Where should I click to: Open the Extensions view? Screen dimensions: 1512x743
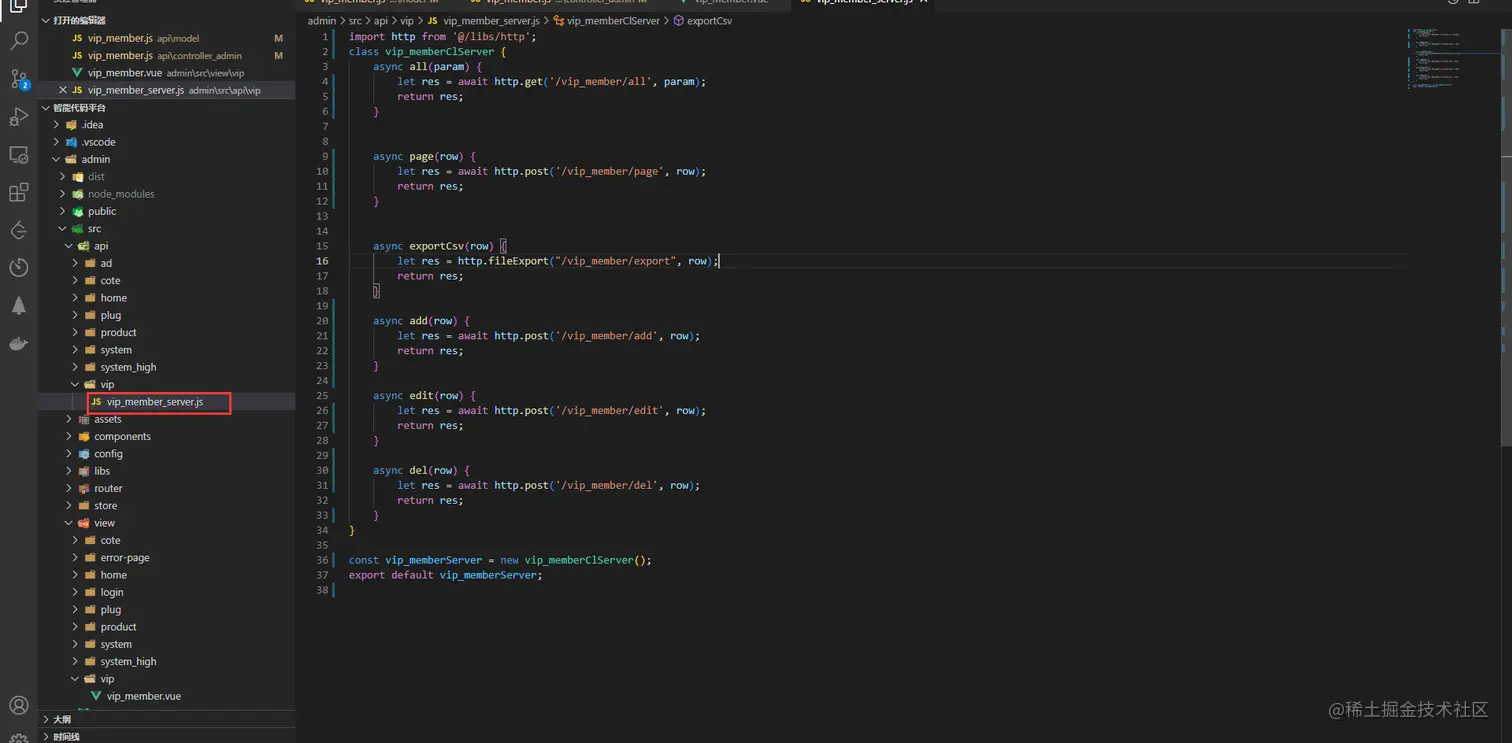pos(18,193)
